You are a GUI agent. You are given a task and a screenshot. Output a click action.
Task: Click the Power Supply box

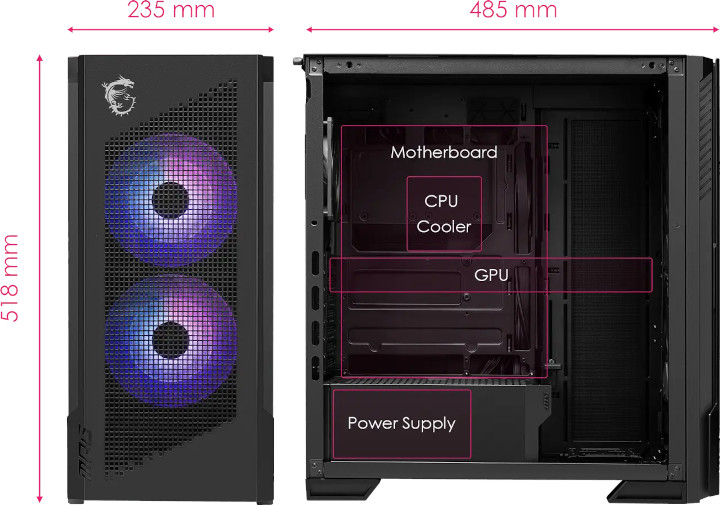click(x=402, y=424)
